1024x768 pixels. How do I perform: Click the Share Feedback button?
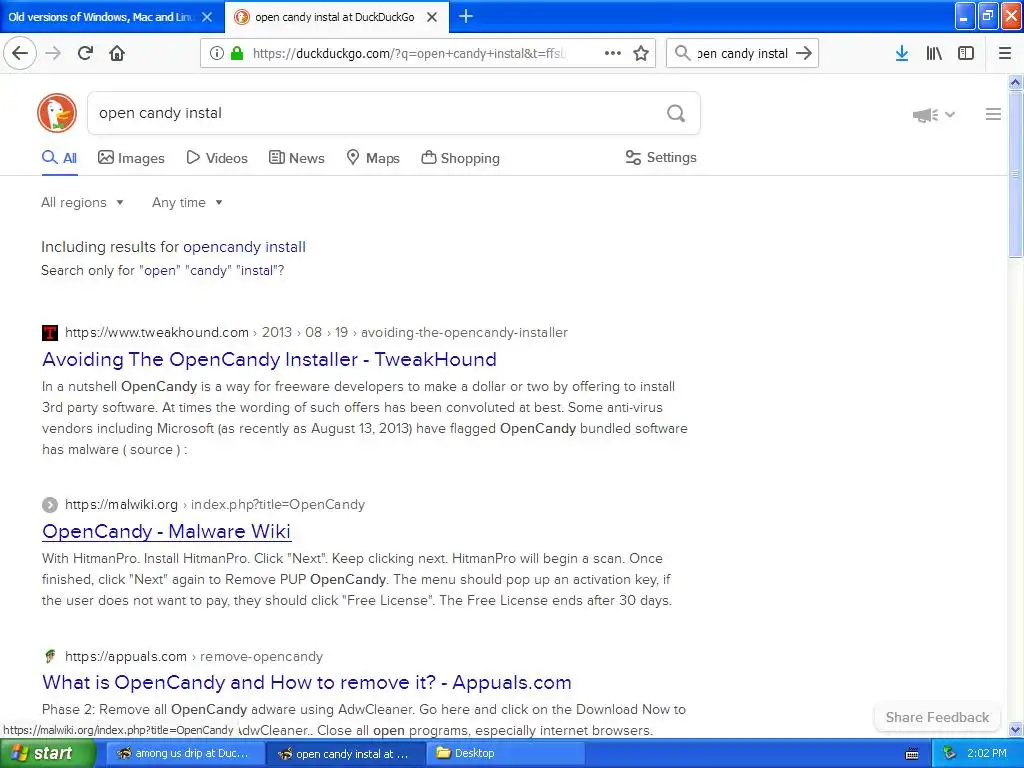coord(937,717)
